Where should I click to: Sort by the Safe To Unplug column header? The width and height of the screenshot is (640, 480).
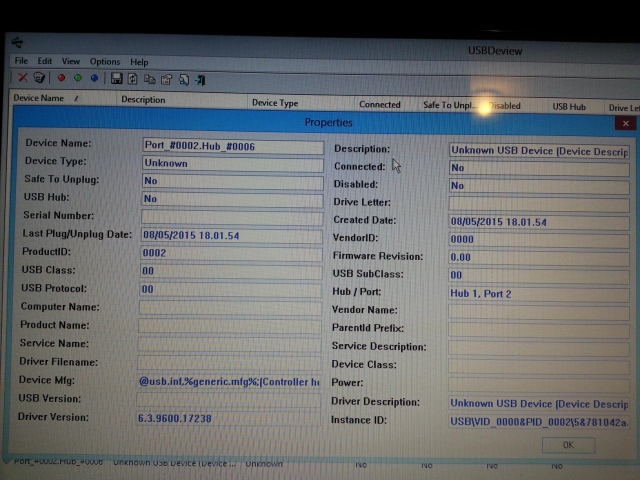[450, 105]
